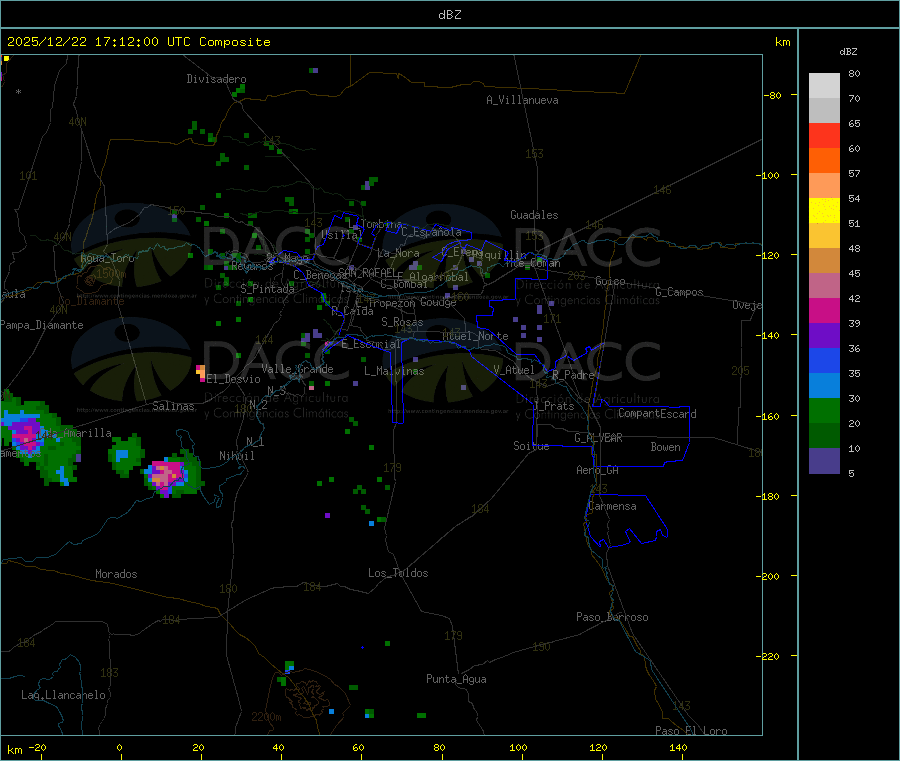Select the S_Pintada label
Viewport: 900px width, 761px height.
coord(267,289)
